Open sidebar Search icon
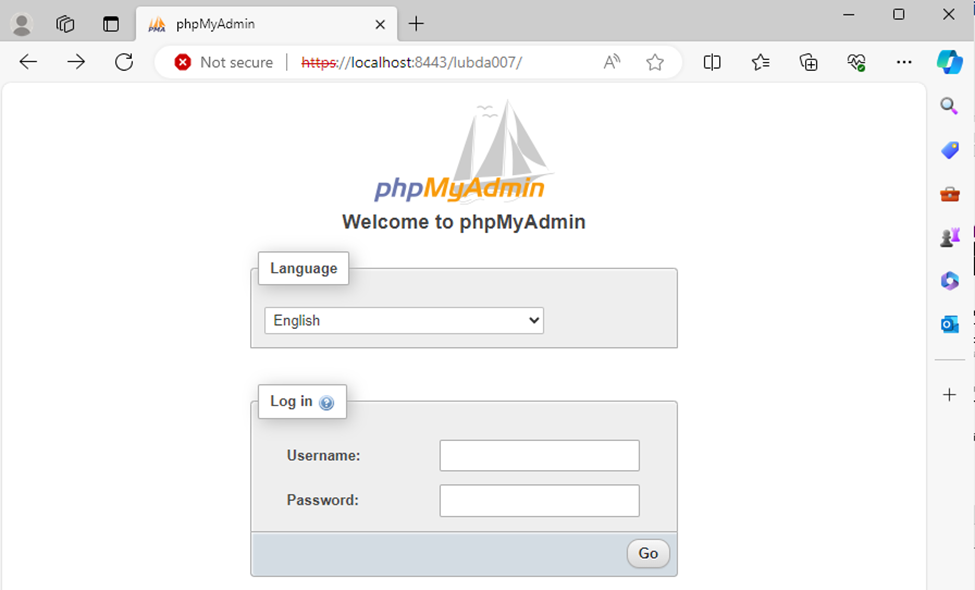Image resolution: width=975 pixels, height=590 pixels. click(x=949, y=106)
